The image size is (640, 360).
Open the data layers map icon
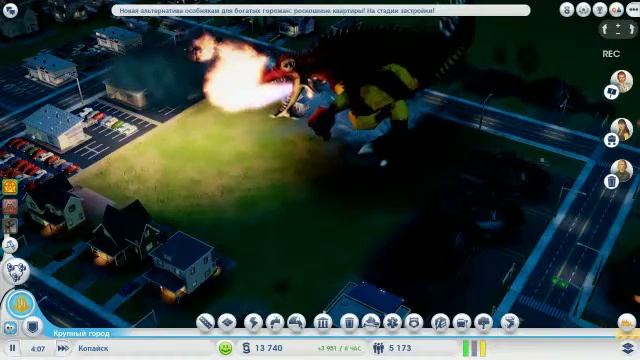tap(628, 348)
